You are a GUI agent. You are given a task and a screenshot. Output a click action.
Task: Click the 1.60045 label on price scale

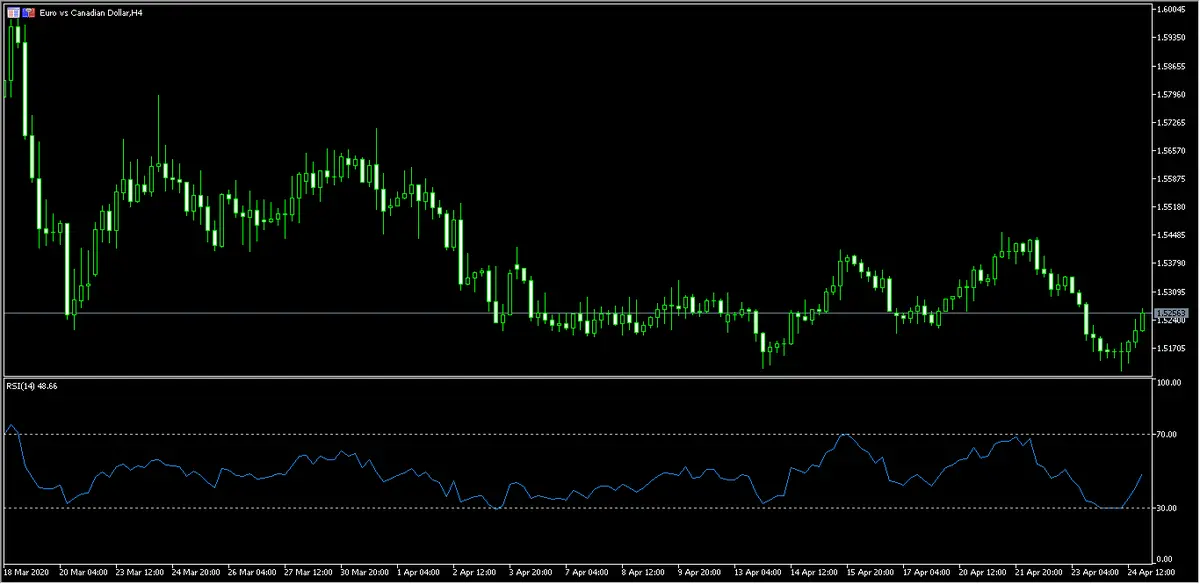click(x=1170, y=10)
